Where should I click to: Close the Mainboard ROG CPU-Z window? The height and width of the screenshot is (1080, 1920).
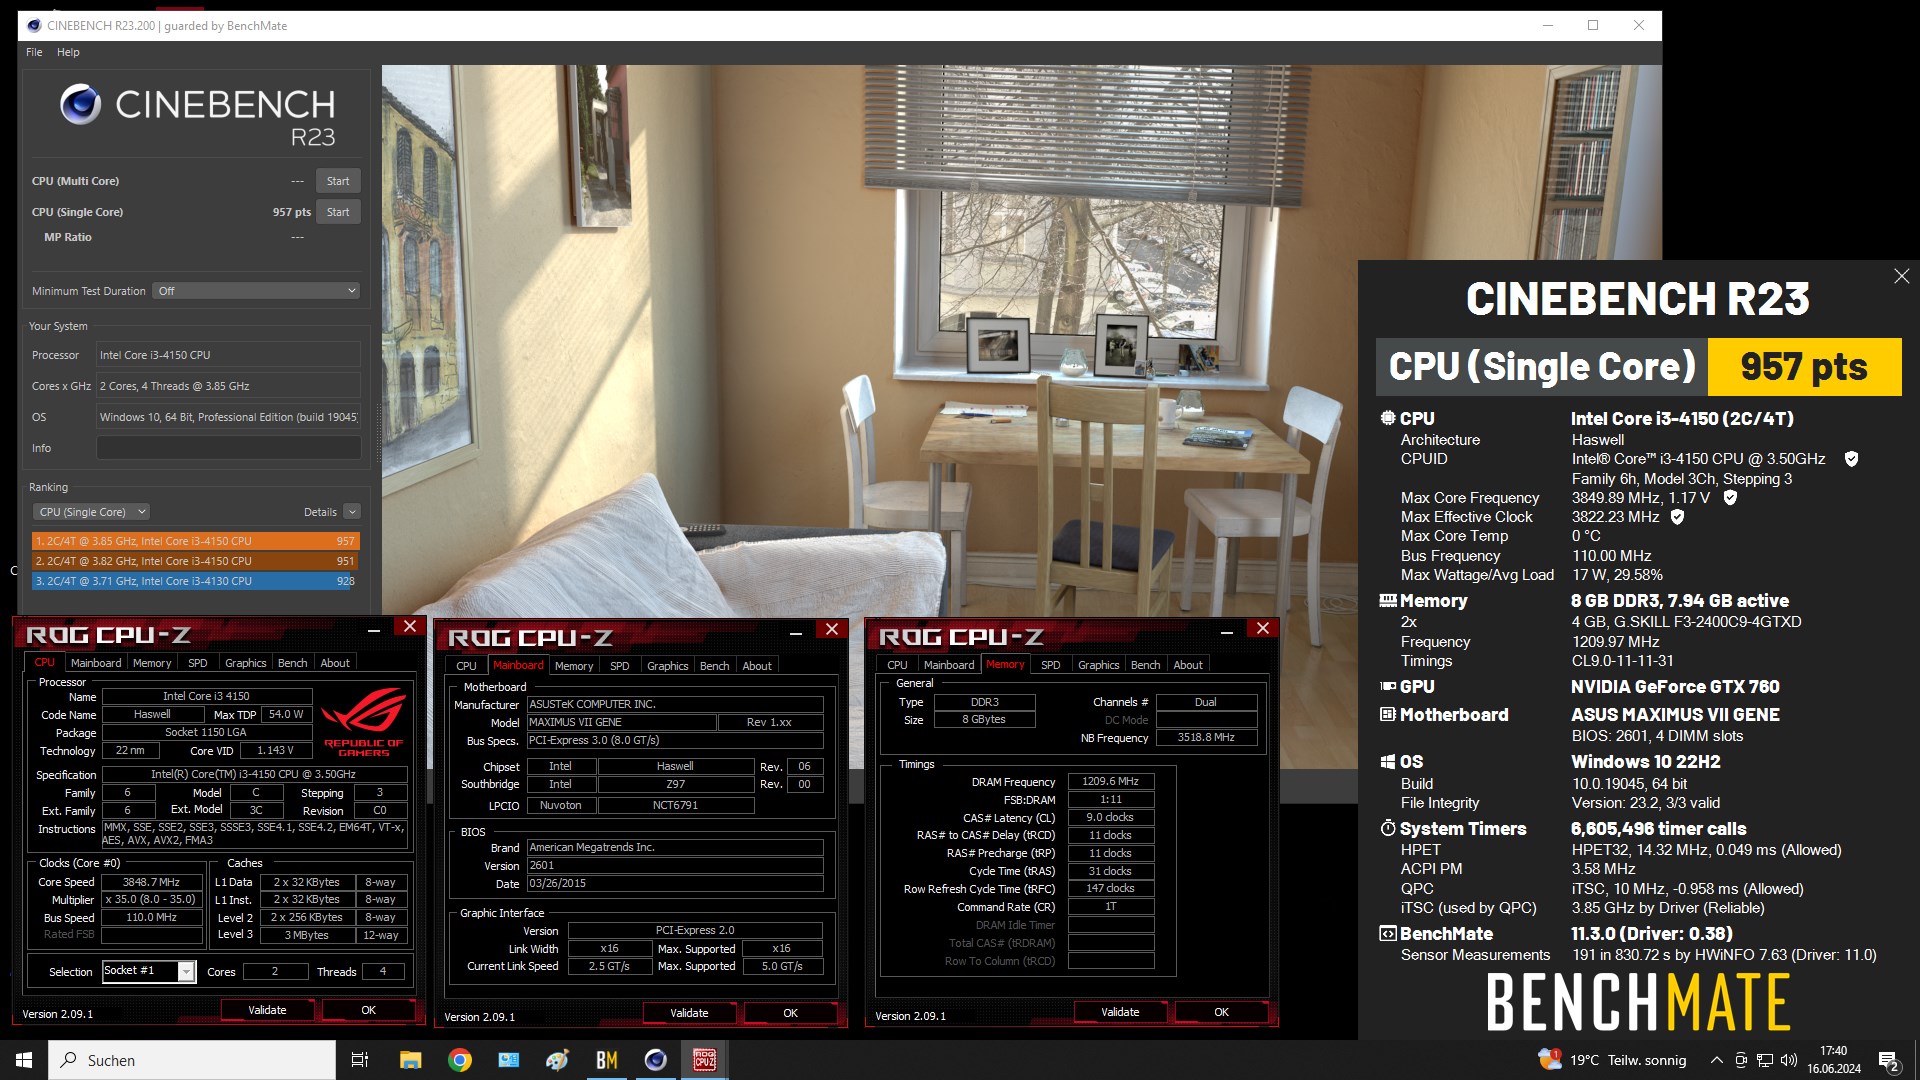[x=831, y=629]
